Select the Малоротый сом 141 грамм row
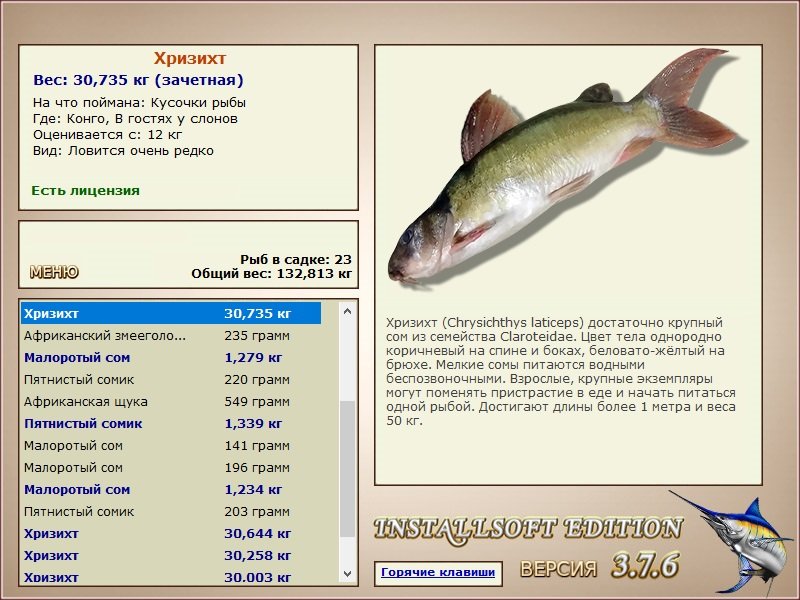The height and width of the screenshot is (600, 800). 171,445
